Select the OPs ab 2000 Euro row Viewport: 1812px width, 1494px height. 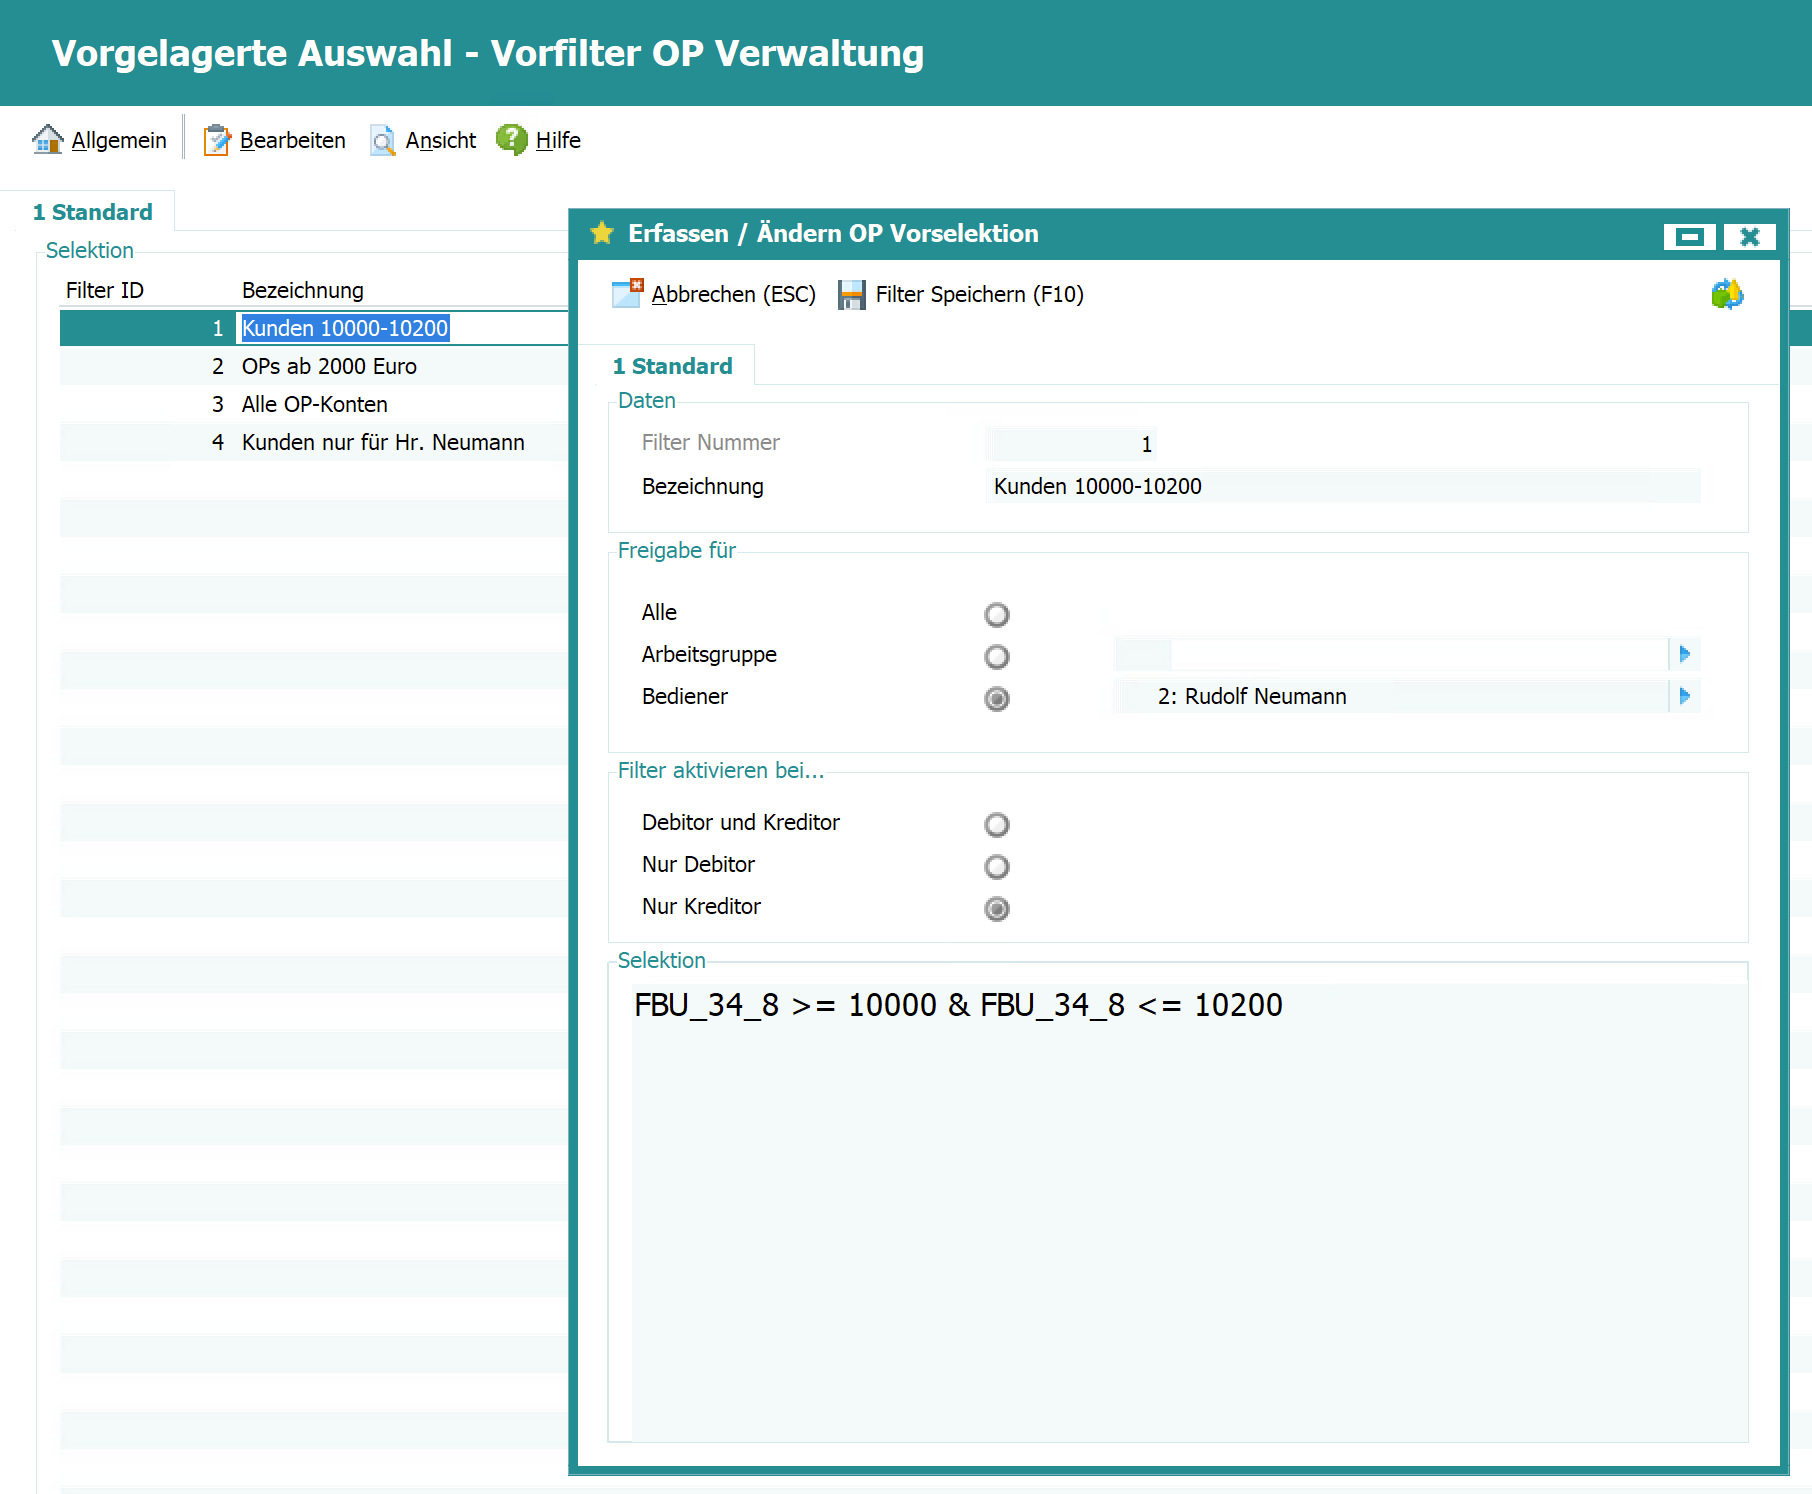(329, 366)
